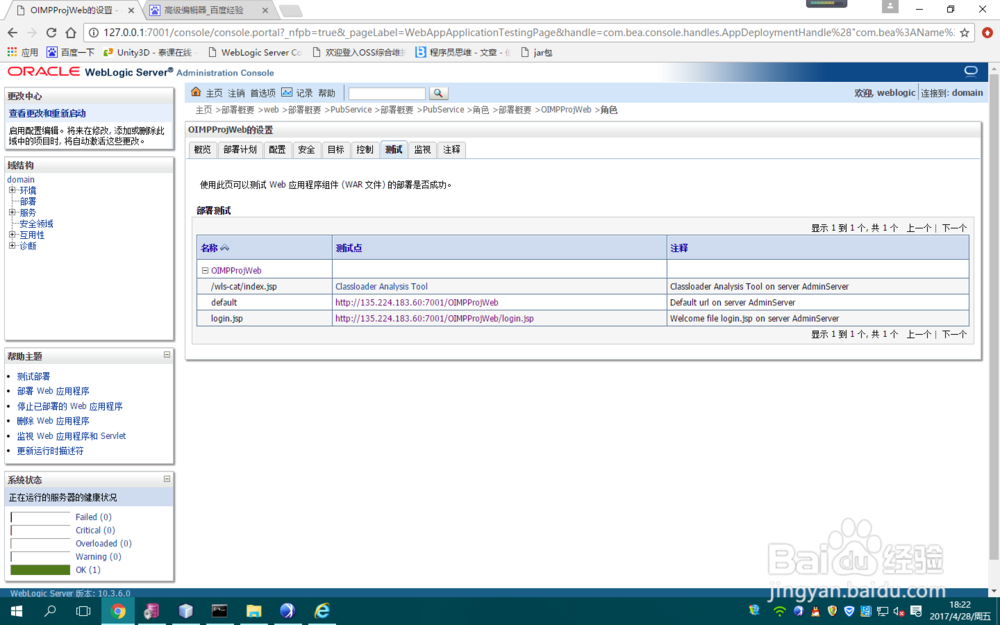Click the home icon in console toolbar
Viewport: 1000px width, 625px height.
pyautogui.click(x=196, y=92)
